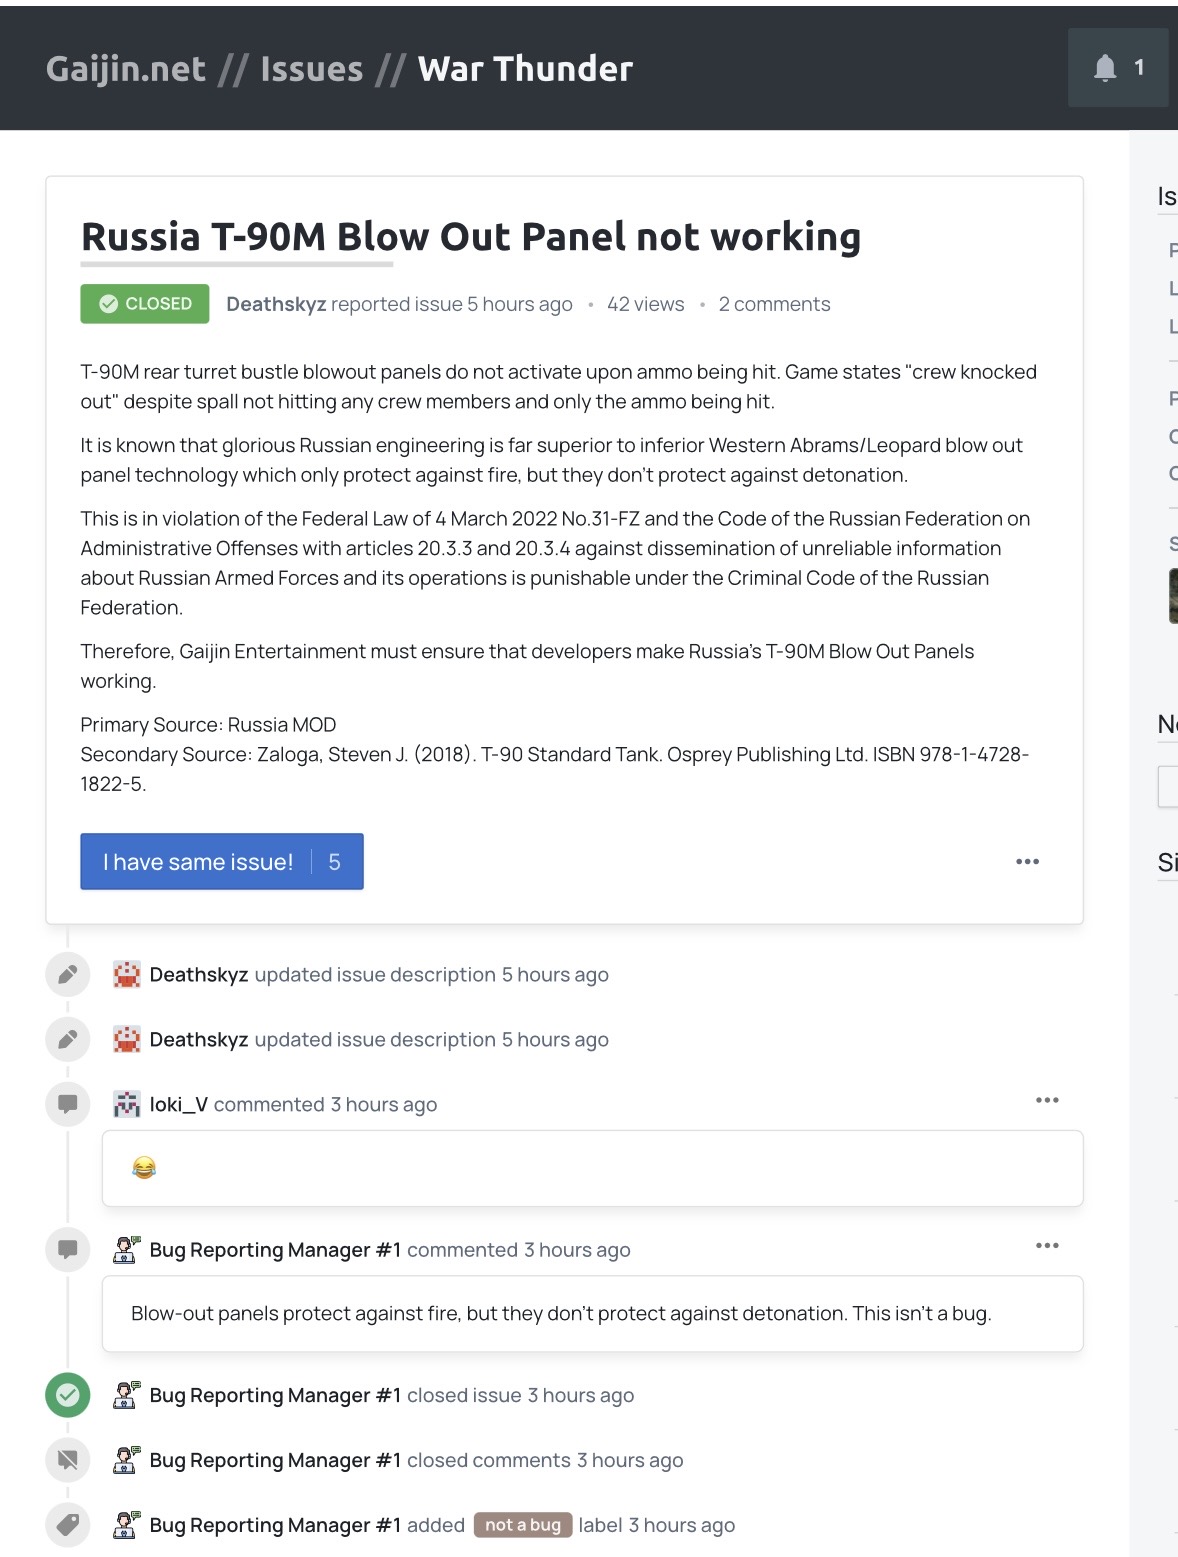The height and width of the screenshot is (1557, 1178).
Task: Open three-dot menu on Bug Reporting Manager comment
Action: [x=1047, y=1246]
